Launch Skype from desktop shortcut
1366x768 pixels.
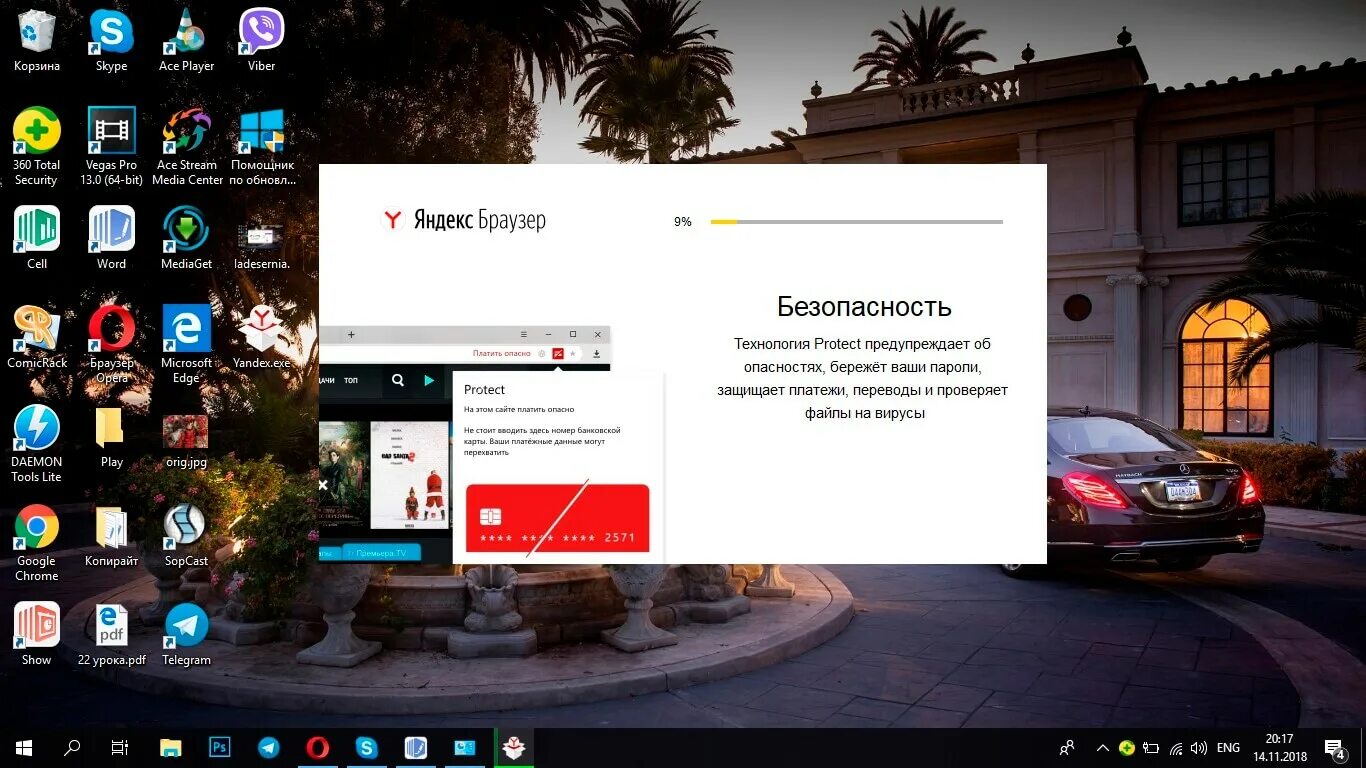click(111, 40)
